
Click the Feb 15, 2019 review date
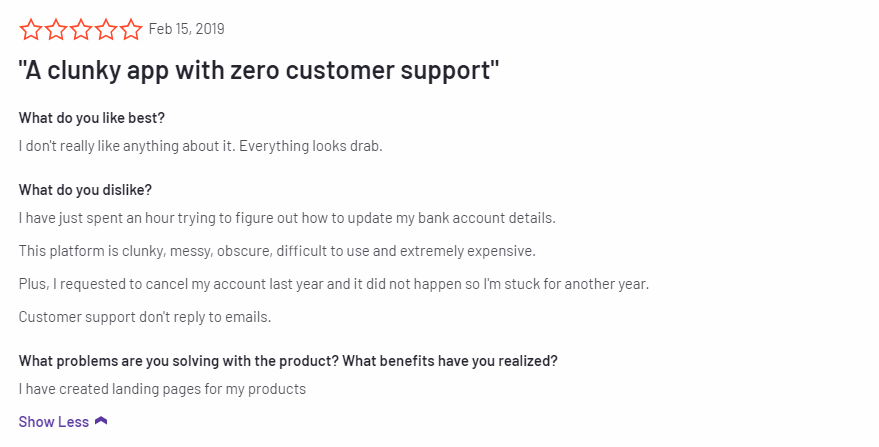[x=187, y=29]
